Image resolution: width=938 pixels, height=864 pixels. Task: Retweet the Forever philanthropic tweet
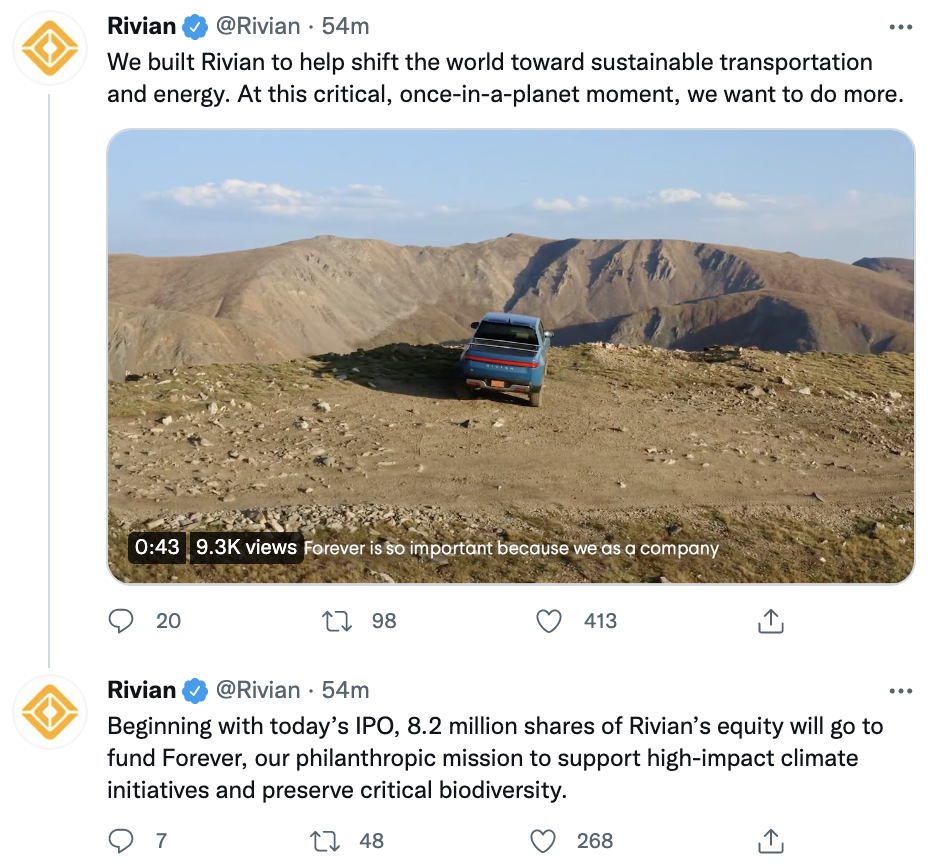pos(326,841)
